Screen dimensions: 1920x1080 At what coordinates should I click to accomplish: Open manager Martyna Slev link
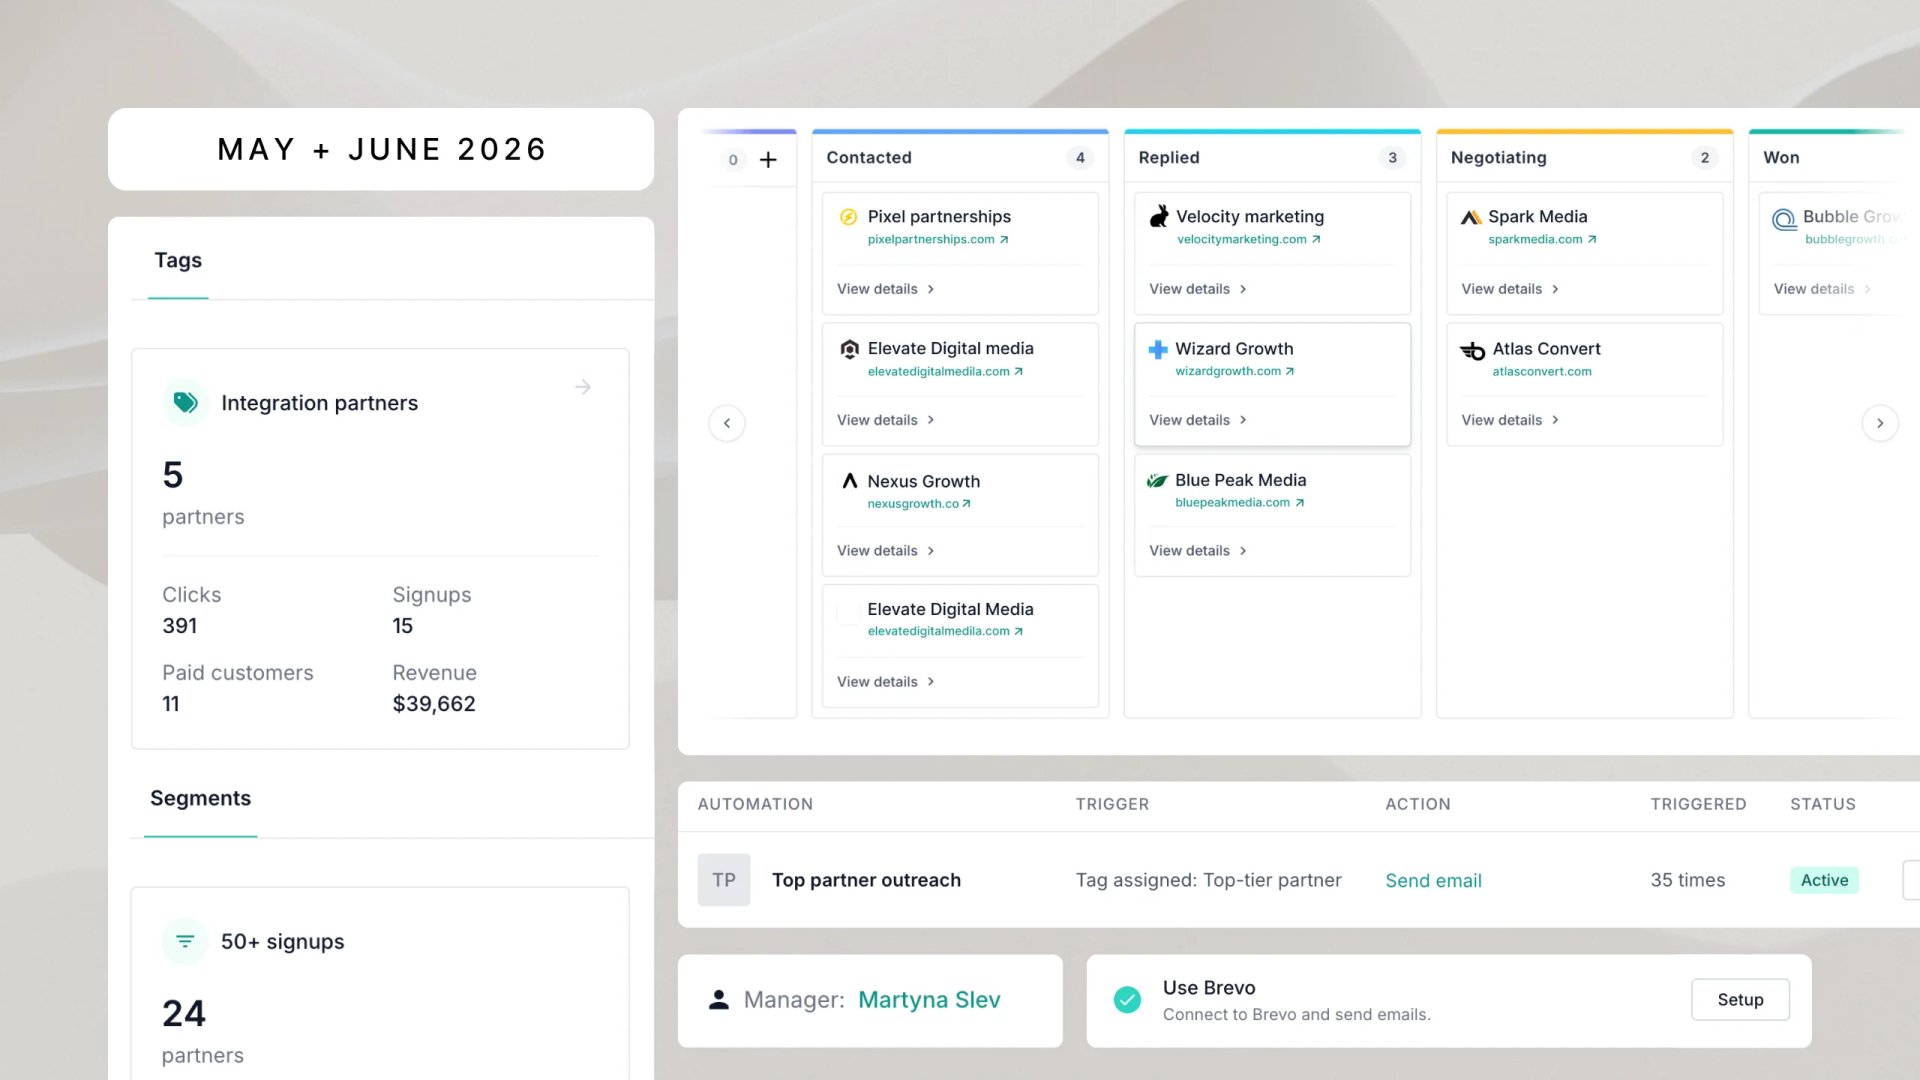click(929, 1000)
